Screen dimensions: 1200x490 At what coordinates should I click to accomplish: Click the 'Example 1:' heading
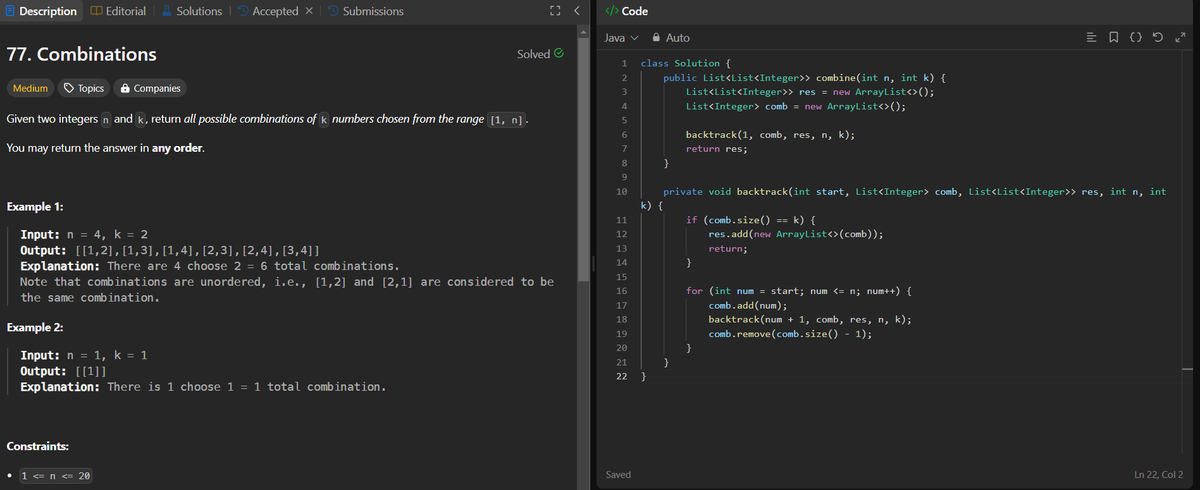(x=35, y=206)
